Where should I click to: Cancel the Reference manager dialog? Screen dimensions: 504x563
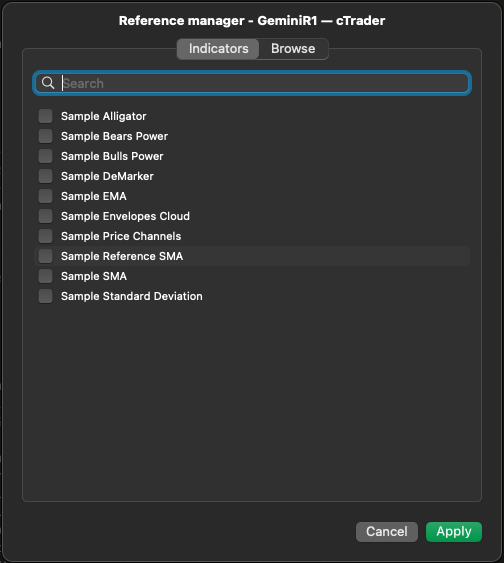(x=387, y=531)
